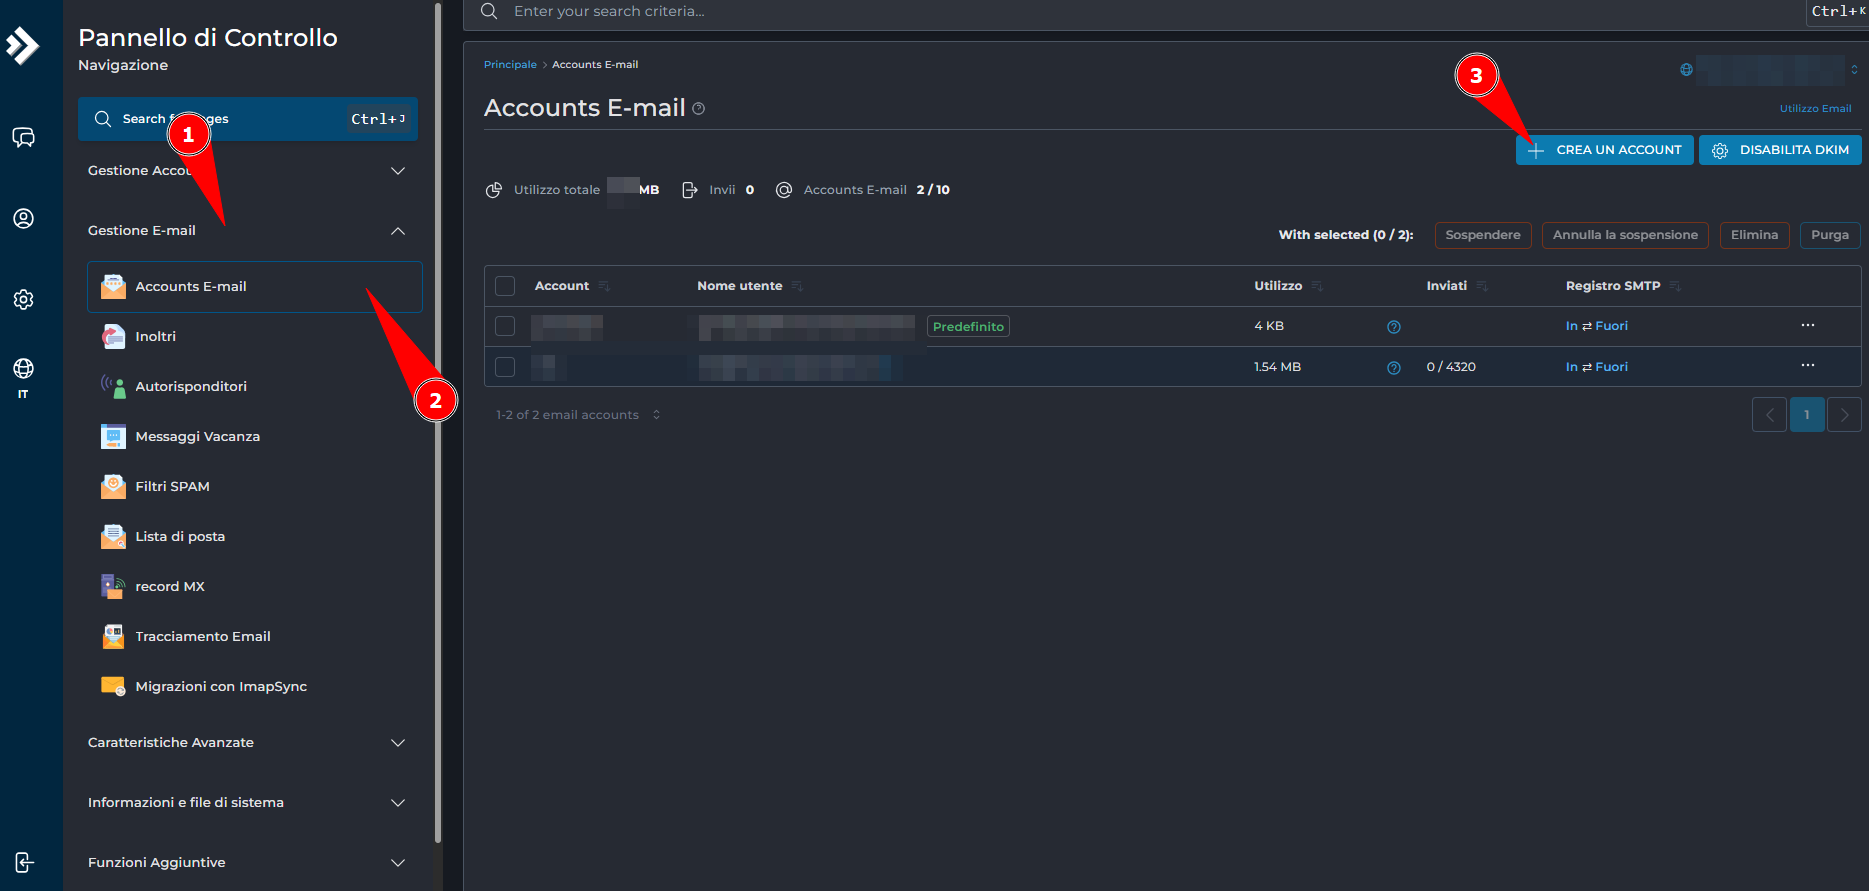Sort by Nome utente column icon

tap(797, 286)
